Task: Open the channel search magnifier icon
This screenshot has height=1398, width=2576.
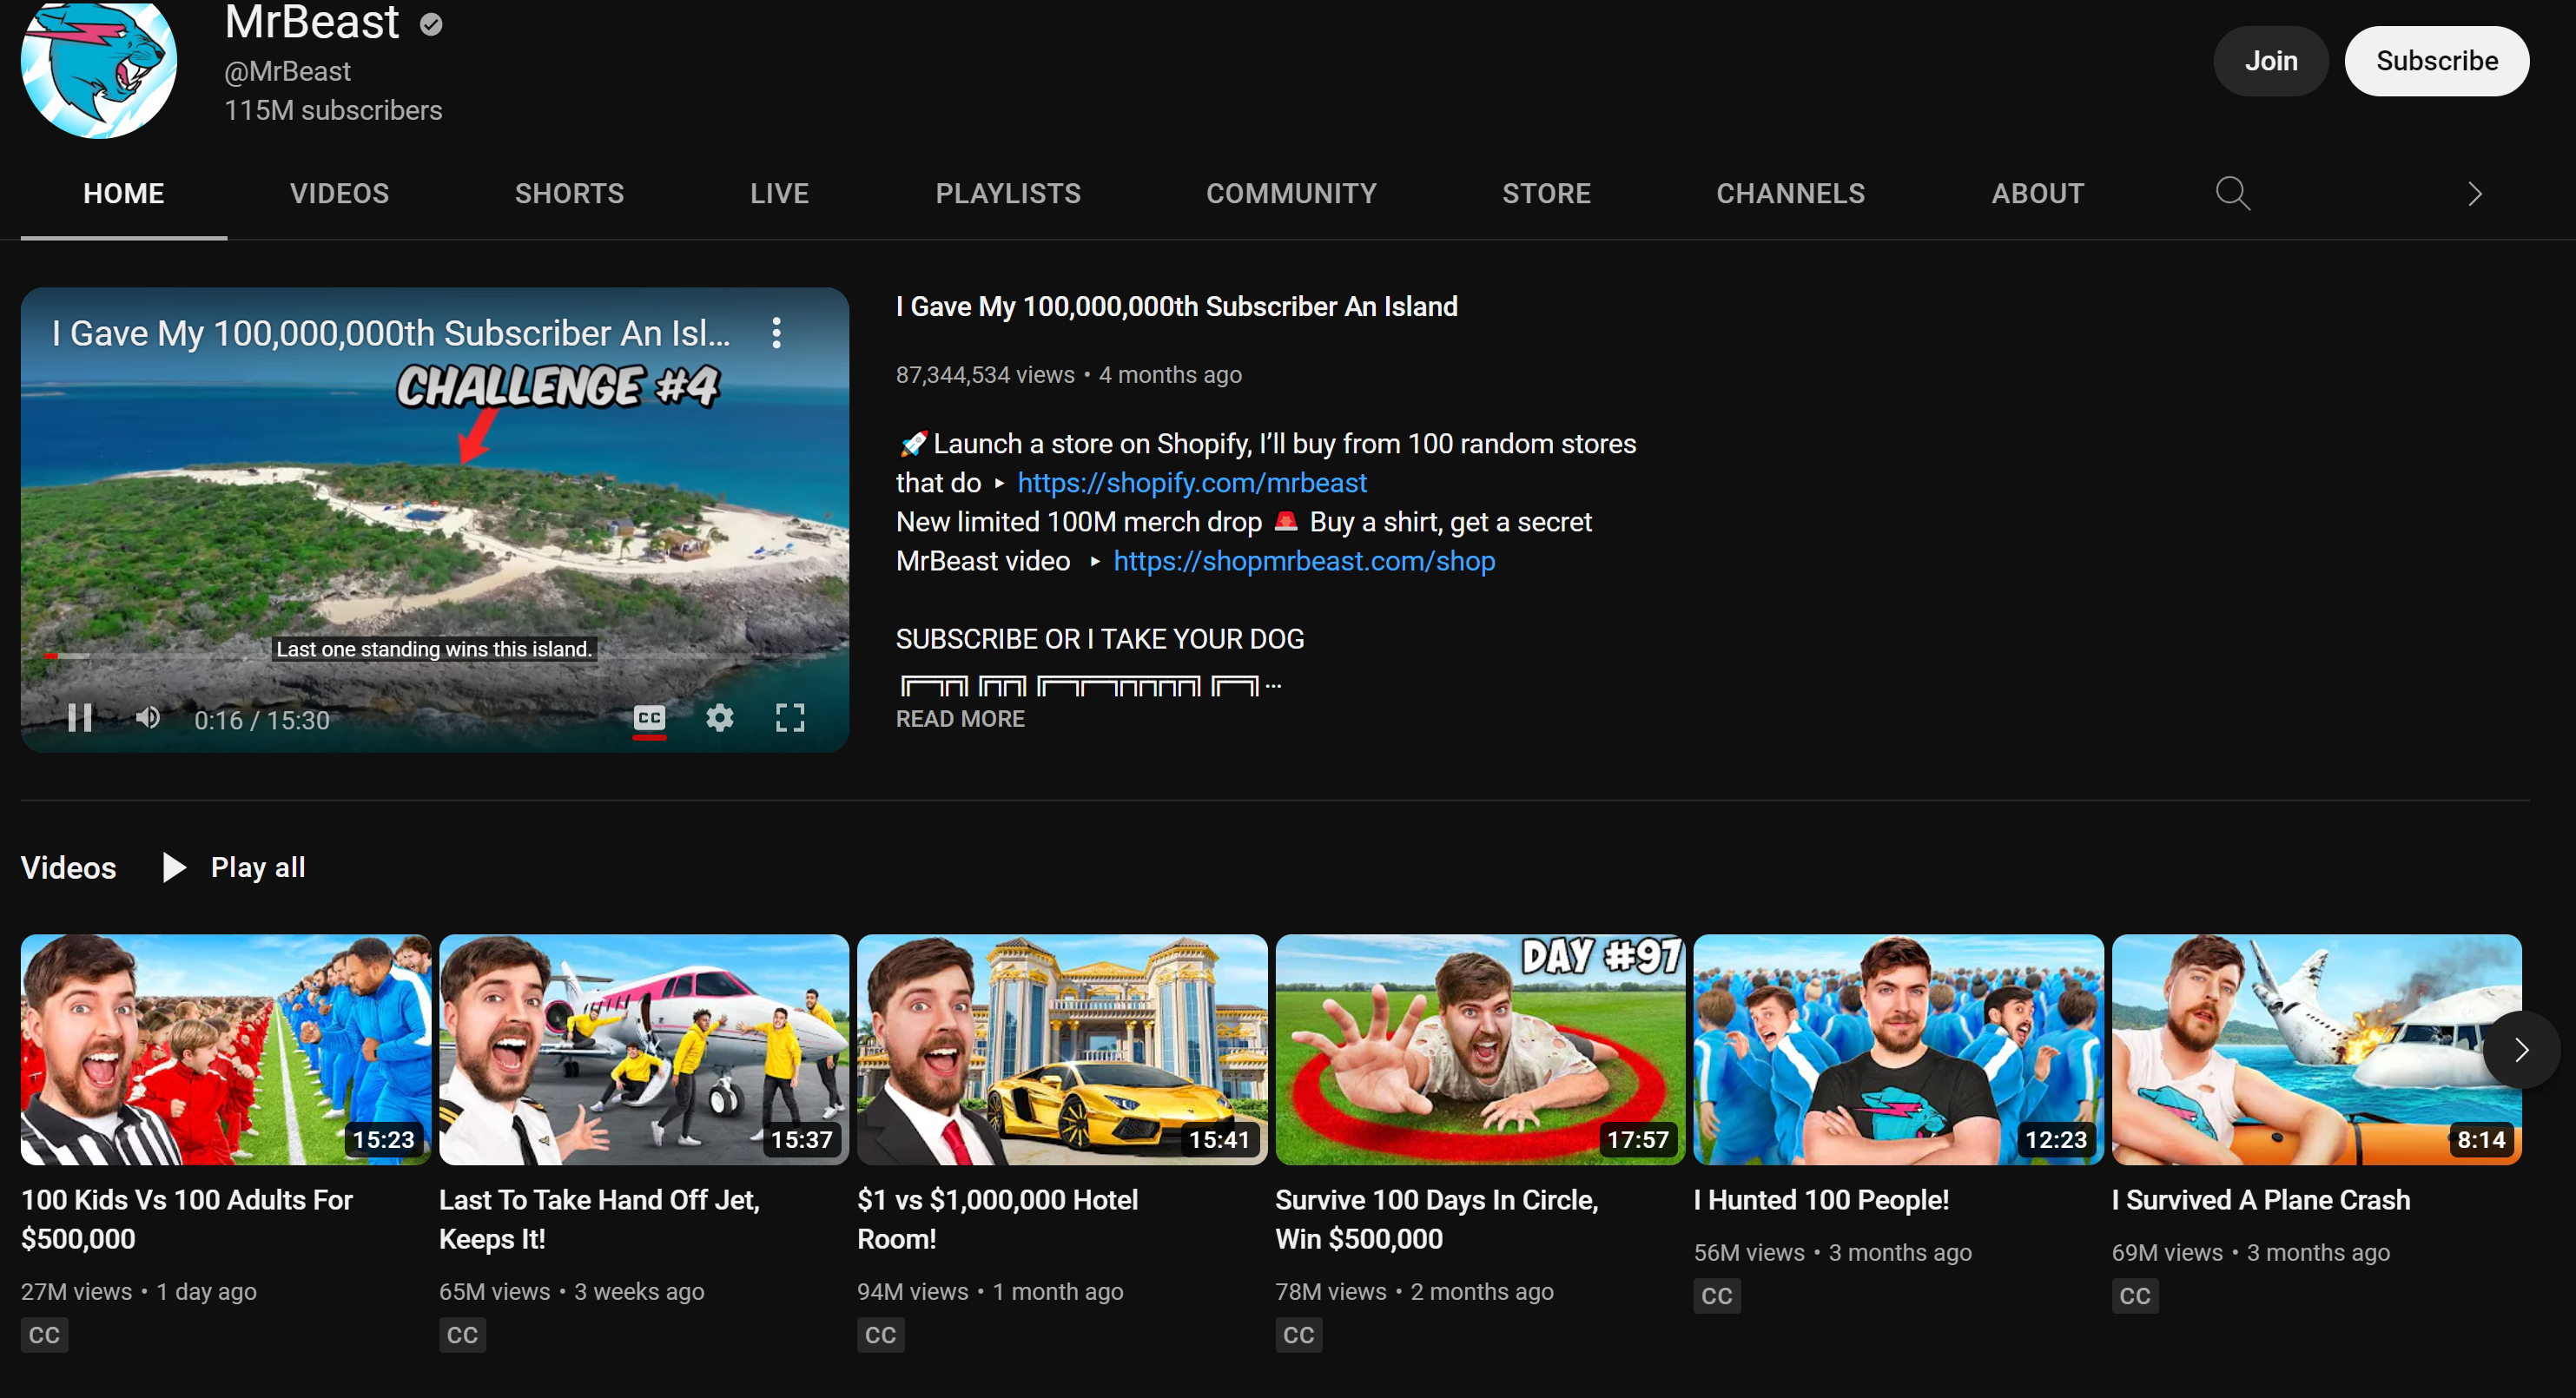Action: 2232,193
